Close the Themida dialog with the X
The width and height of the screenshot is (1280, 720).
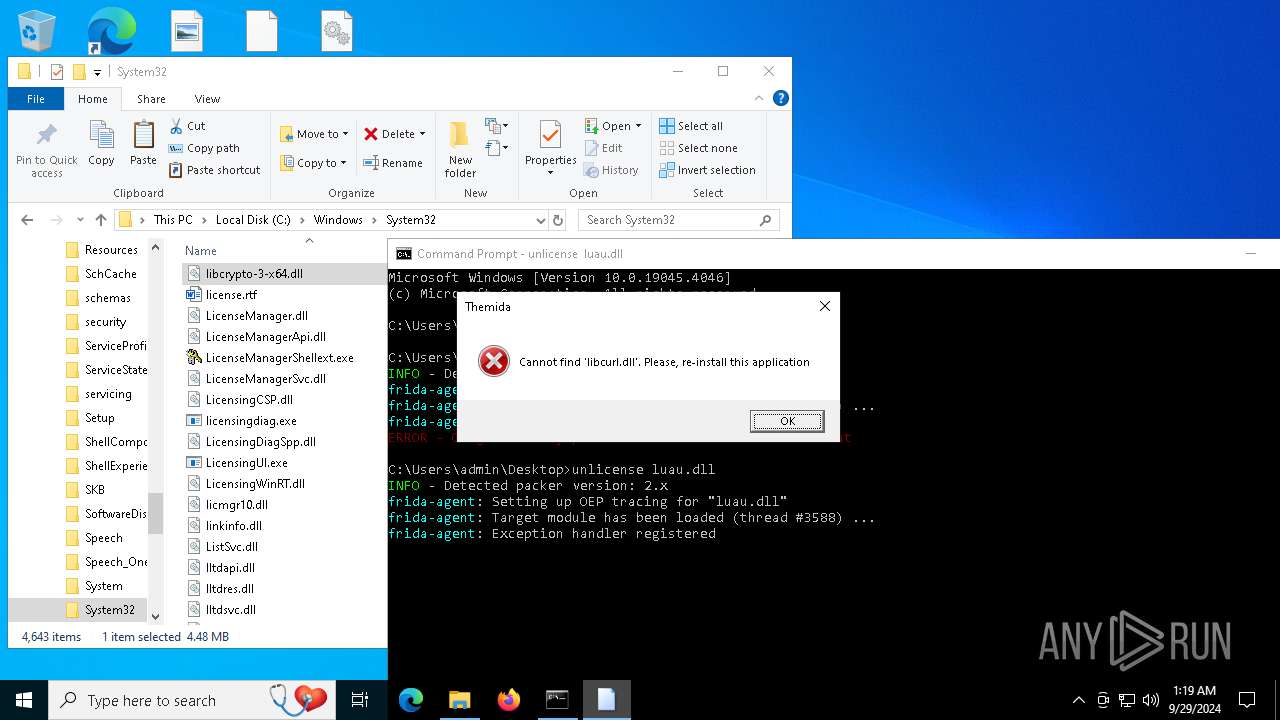click(x=824, y=306)
